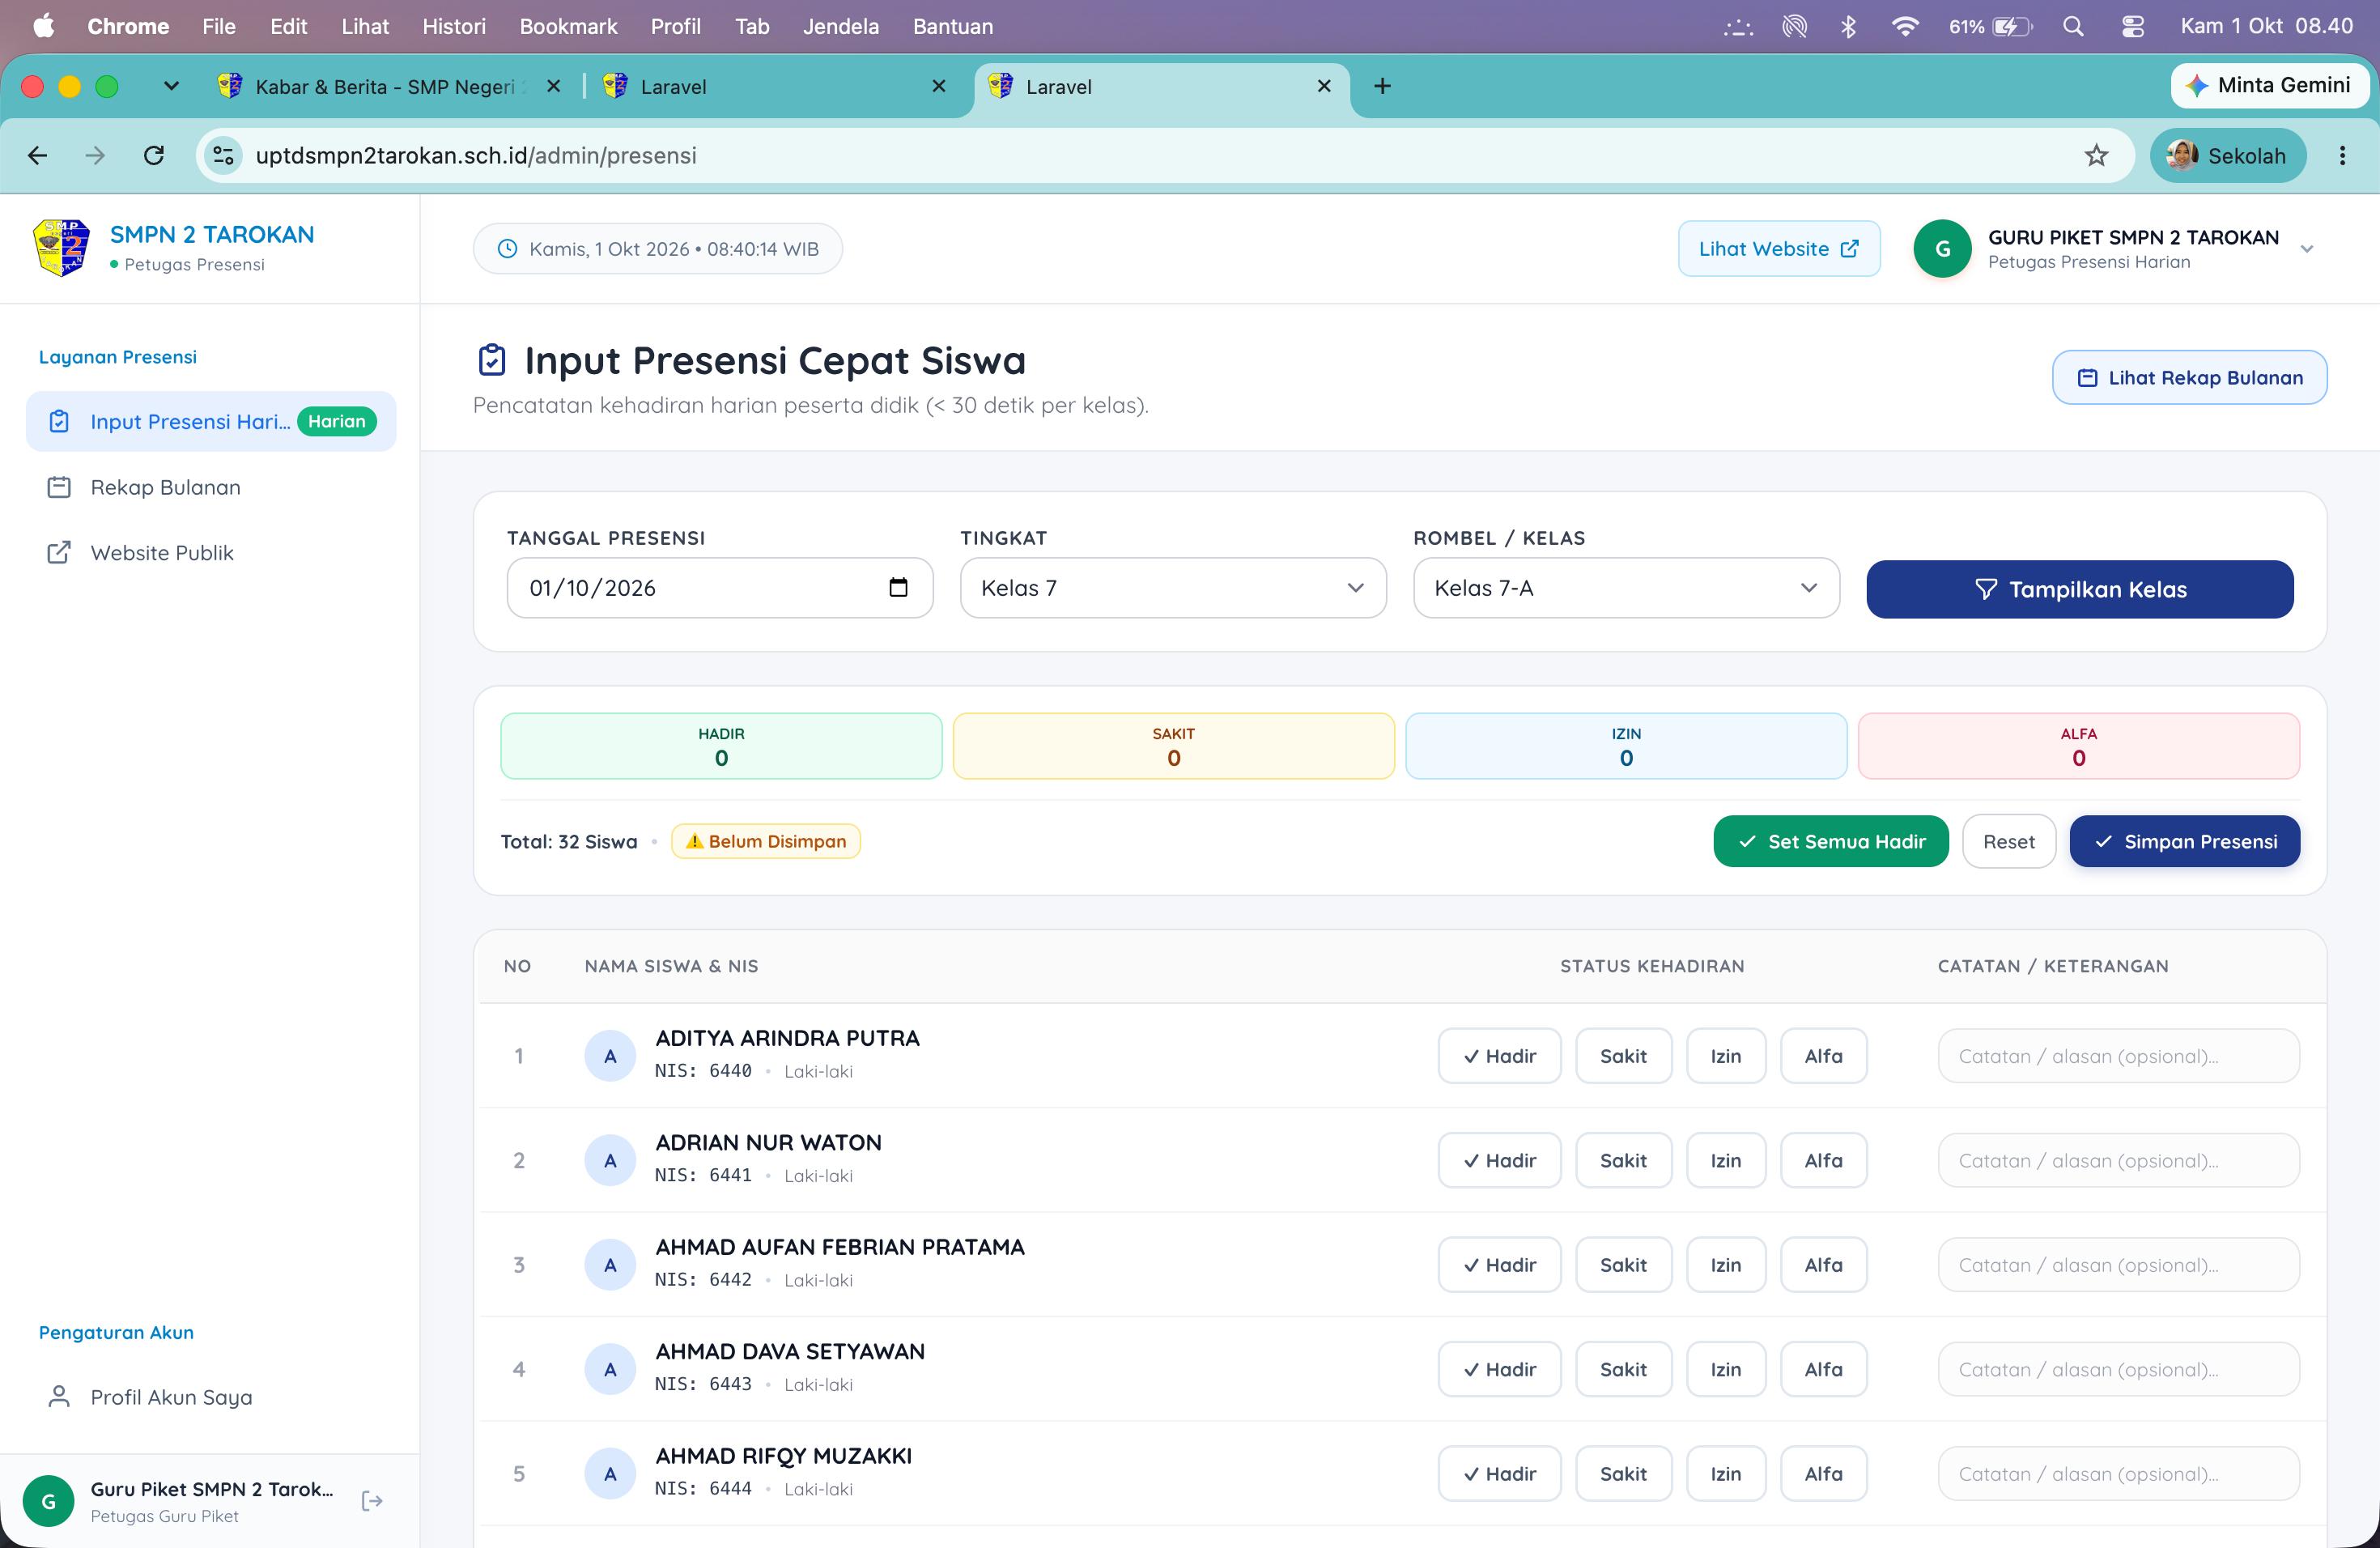Go back with the browser back arrow
The image size is (2380, 1548).
click(x=38, y=155)
